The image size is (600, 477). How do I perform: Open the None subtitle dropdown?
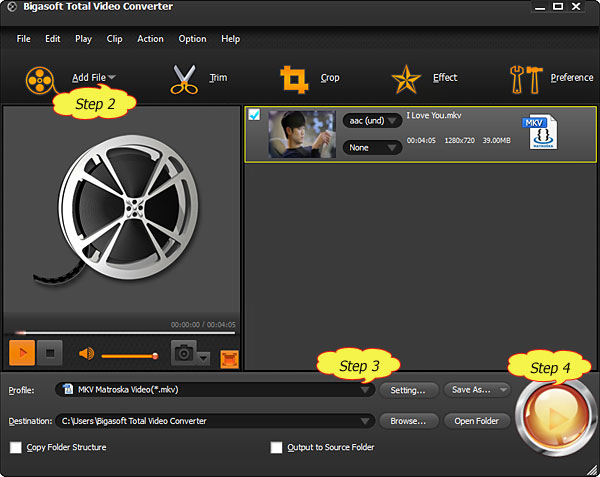(372, 148)
